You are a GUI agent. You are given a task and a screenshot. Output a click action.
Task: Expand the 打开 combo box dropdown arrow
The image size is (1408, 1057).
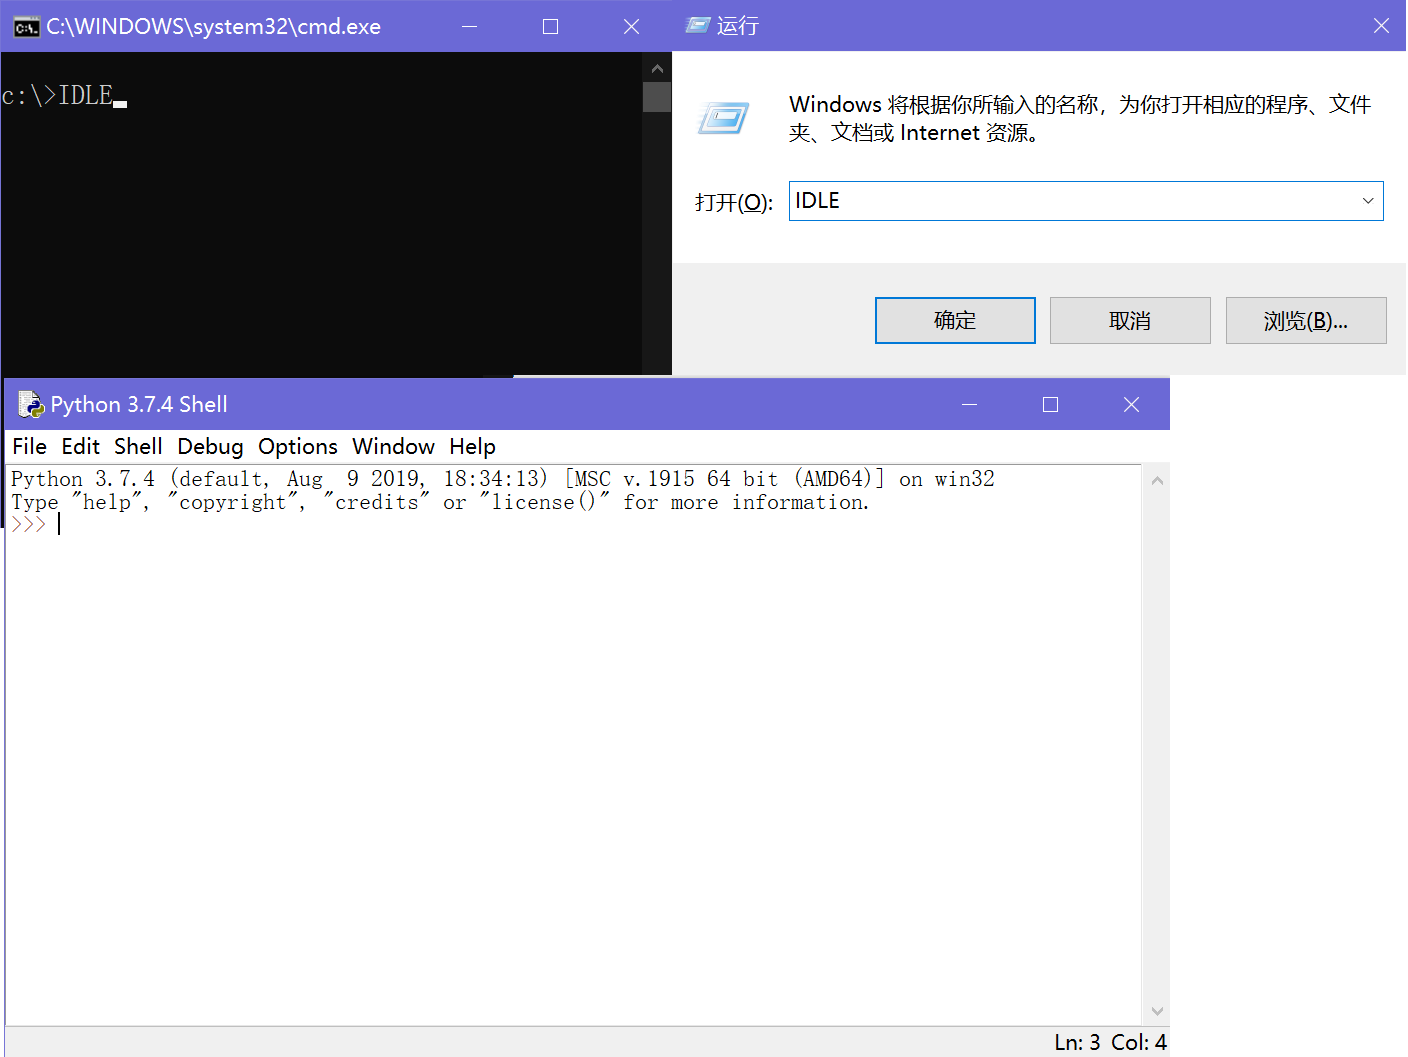1368,201
